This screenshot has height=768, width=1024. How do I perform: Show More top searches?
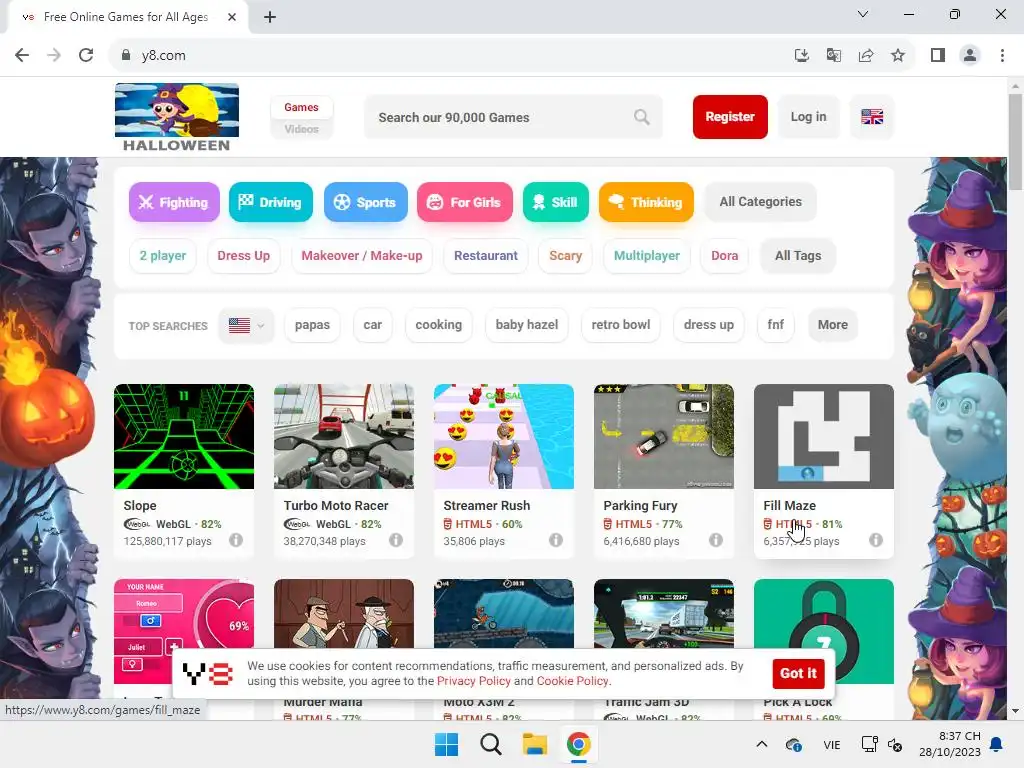coord(833,325)
